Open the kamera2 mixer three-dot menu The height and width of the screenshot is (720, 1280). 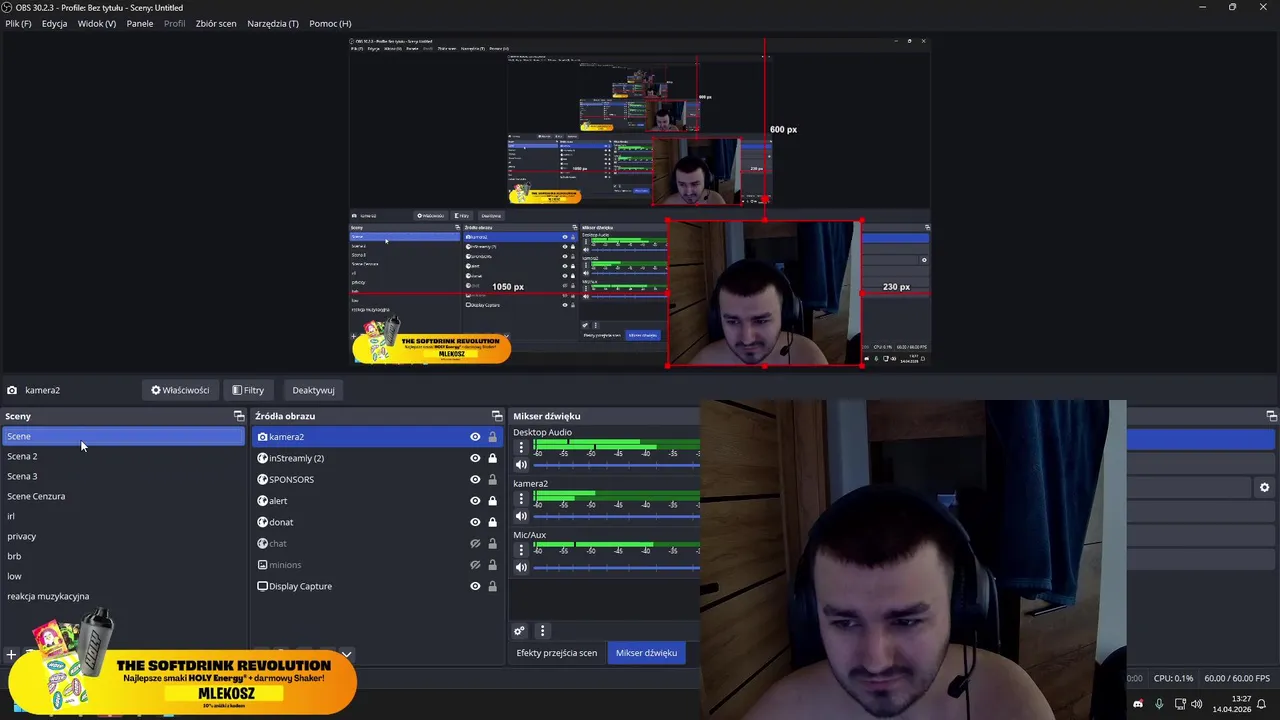521,498
